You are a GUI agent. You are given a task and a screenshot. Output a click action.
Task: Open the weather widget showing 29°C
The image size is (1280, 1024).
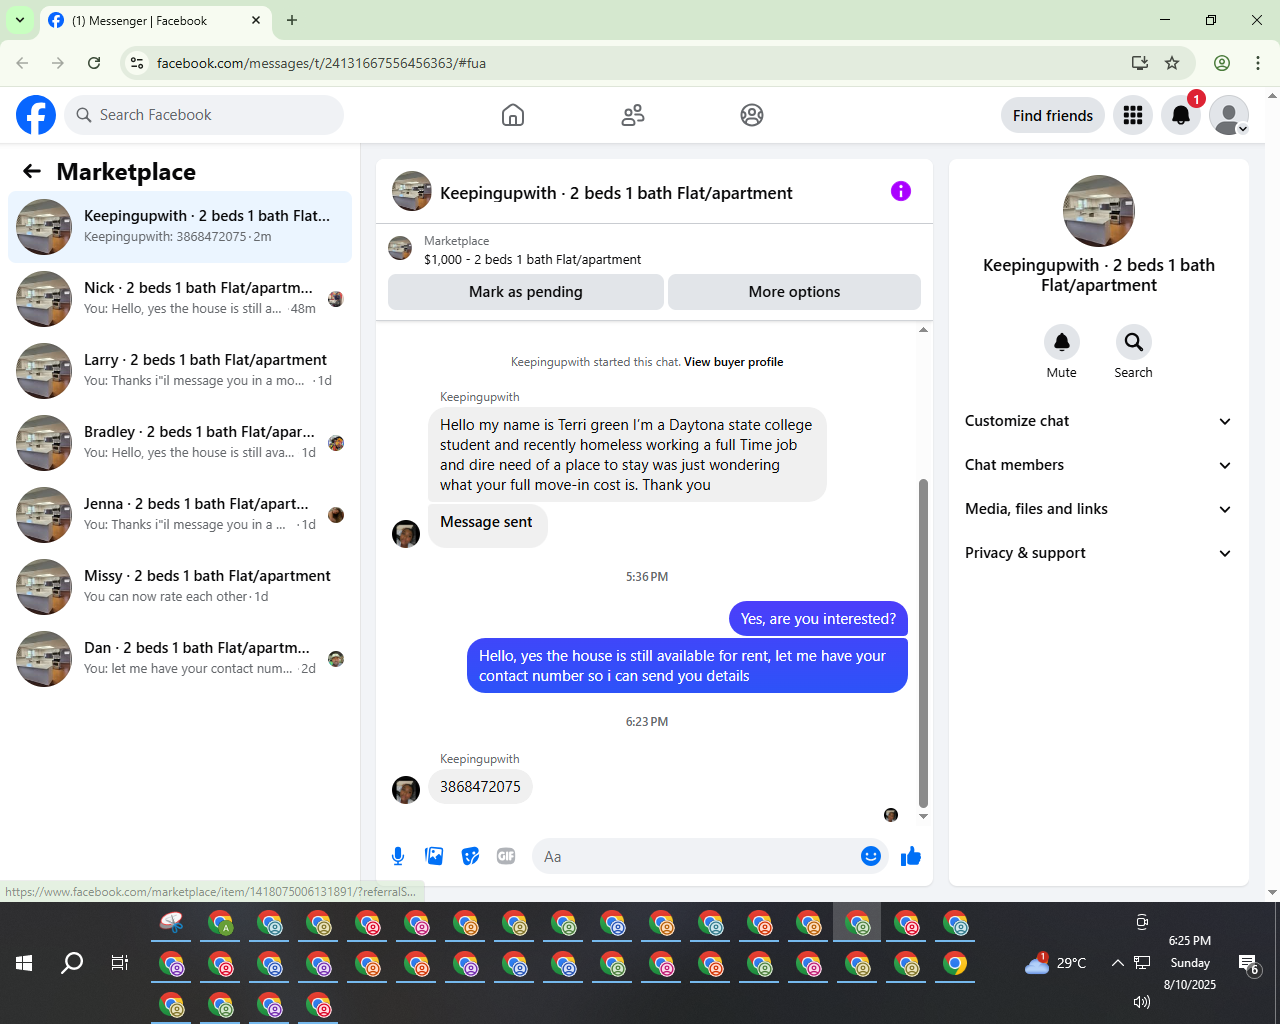[x=1055, y=963]
